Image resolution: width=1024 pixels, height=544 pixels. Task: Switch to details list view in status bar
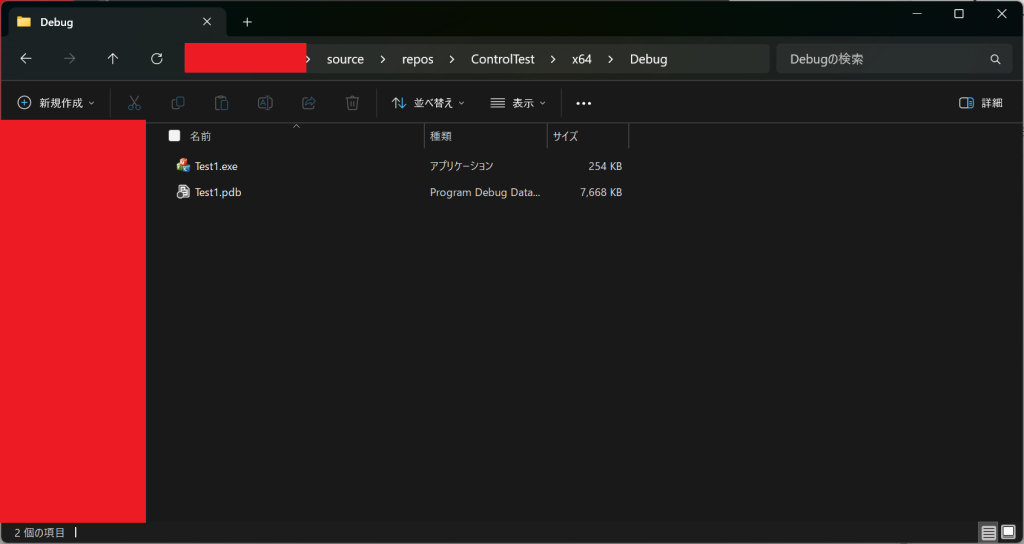click(x=988, y=533)
